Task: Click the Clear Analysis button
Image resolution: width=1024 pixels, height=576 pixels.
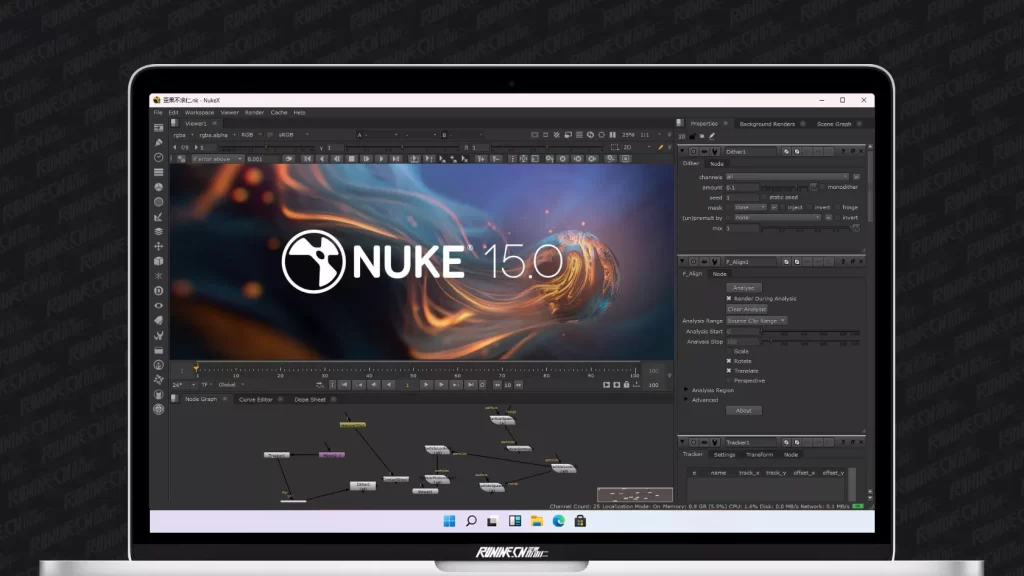Action: click(746, 309)
